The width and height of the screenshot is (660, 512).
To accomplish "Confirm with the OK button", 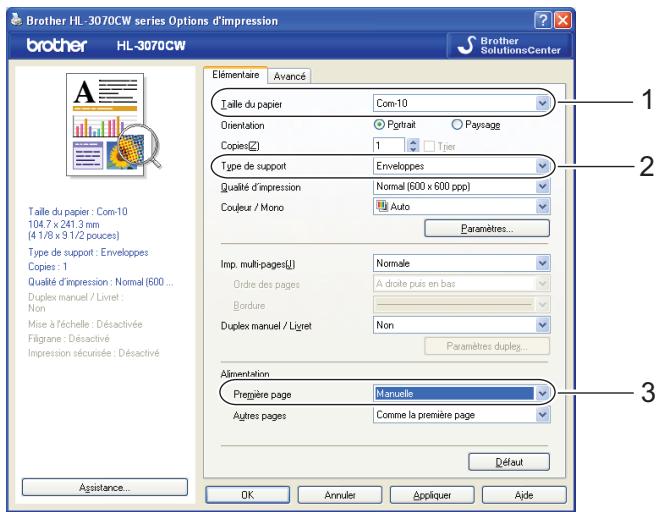I will click(x=248, y=495).
